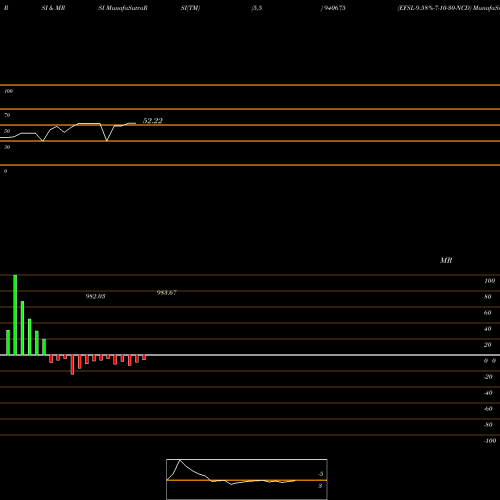Click the "SI & MR" header text
This screenshot has height=500, width=500.
point(53,8)
